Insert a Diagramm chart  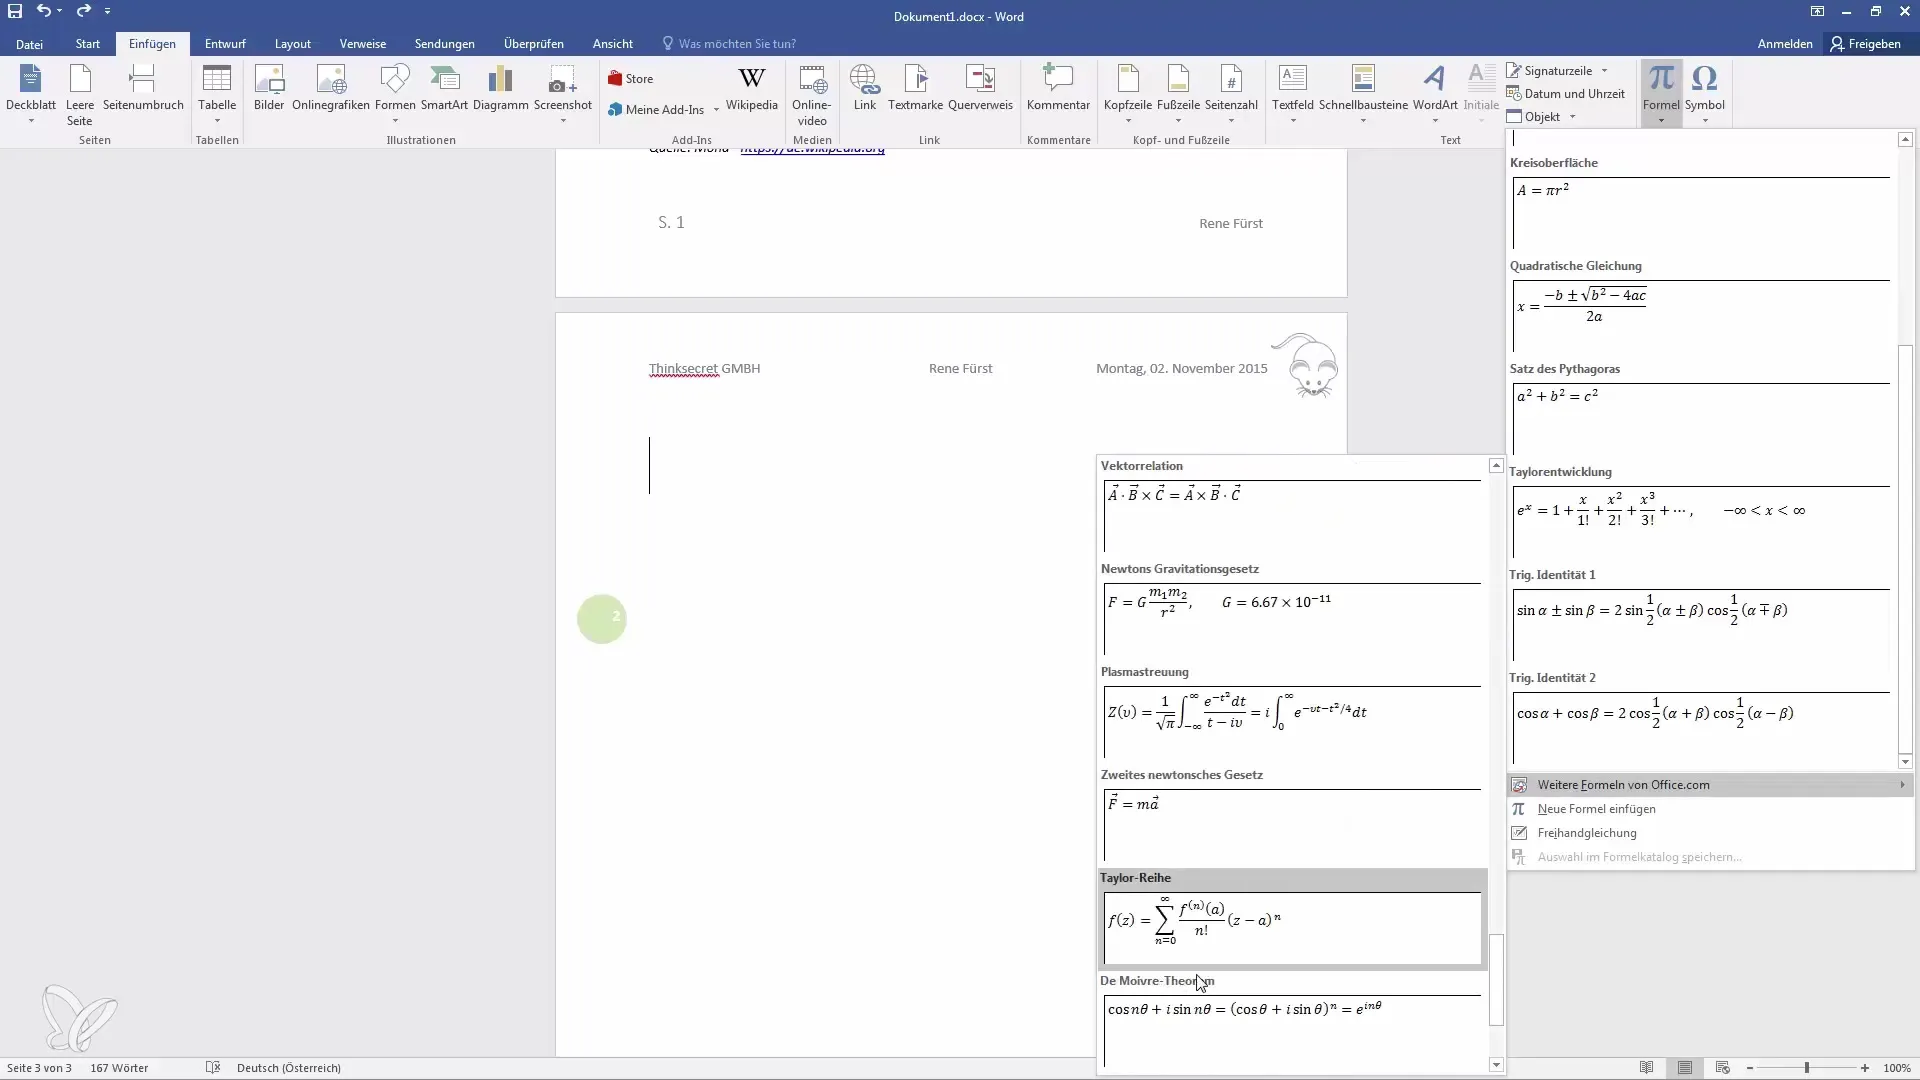(500, 88)
